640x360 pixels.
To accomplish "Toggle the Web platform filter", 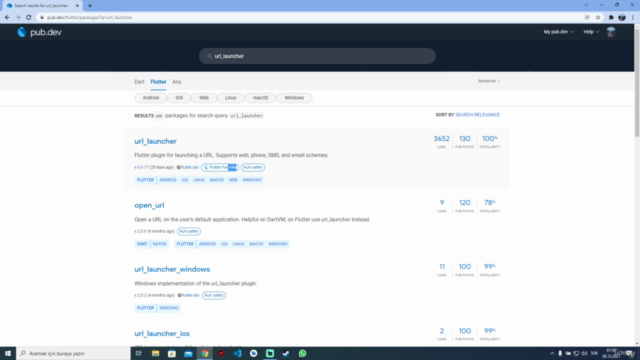I will click(204, 98).
